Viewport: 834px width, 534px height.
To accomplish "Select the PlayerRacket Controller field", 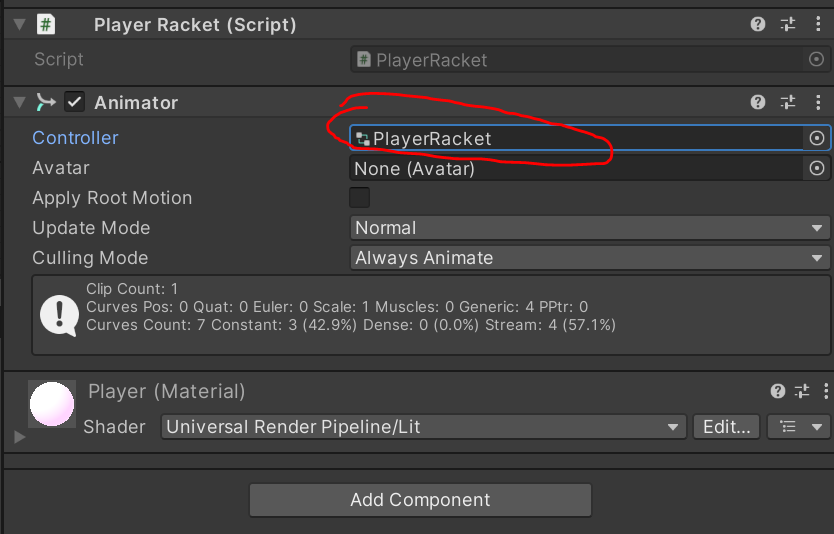I will pyautogui.click(x=575, y=138).
